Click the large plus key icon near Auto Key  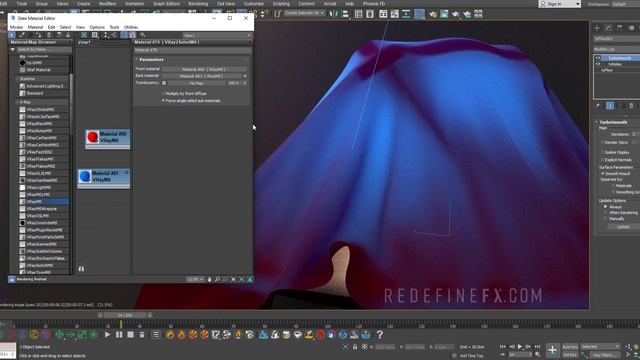click(x=552, y=350)
